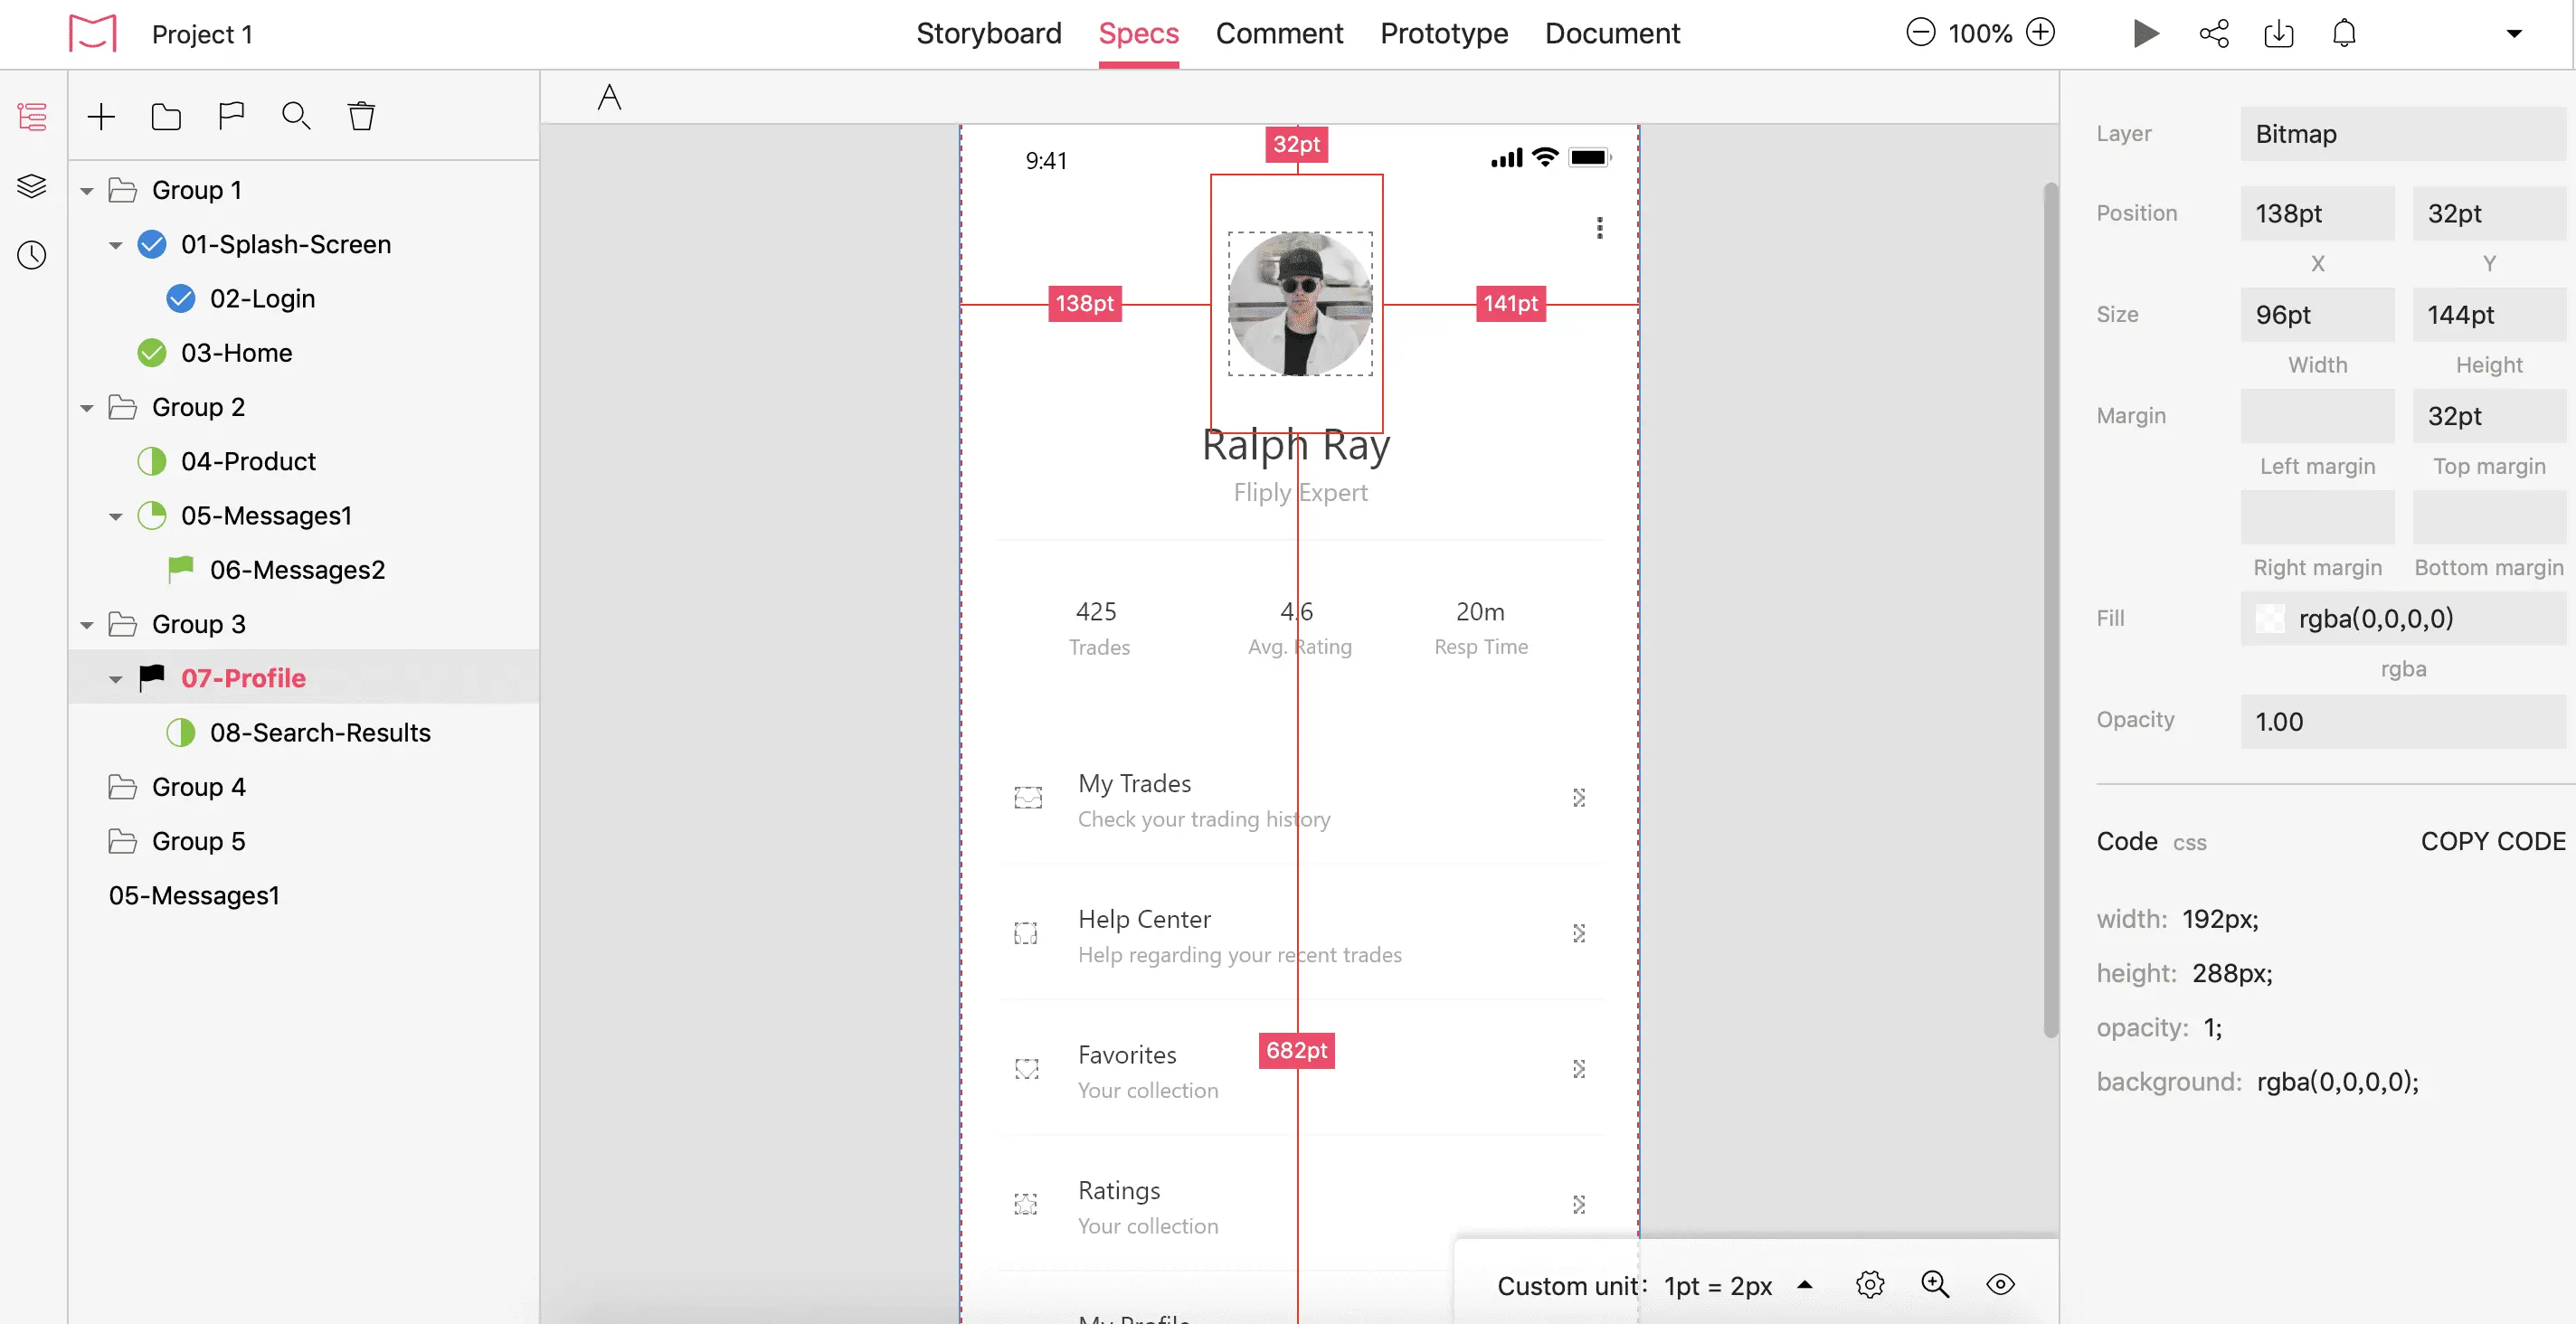The image size is (2576, 1324).
Task: Click the add new page plus icon
Action: point(101,117)
